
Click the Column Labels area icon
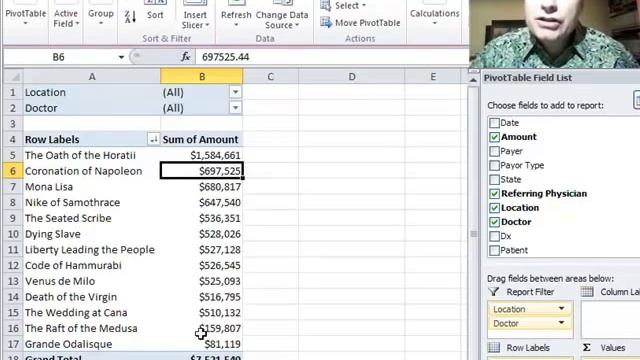(x=587, y=291)
